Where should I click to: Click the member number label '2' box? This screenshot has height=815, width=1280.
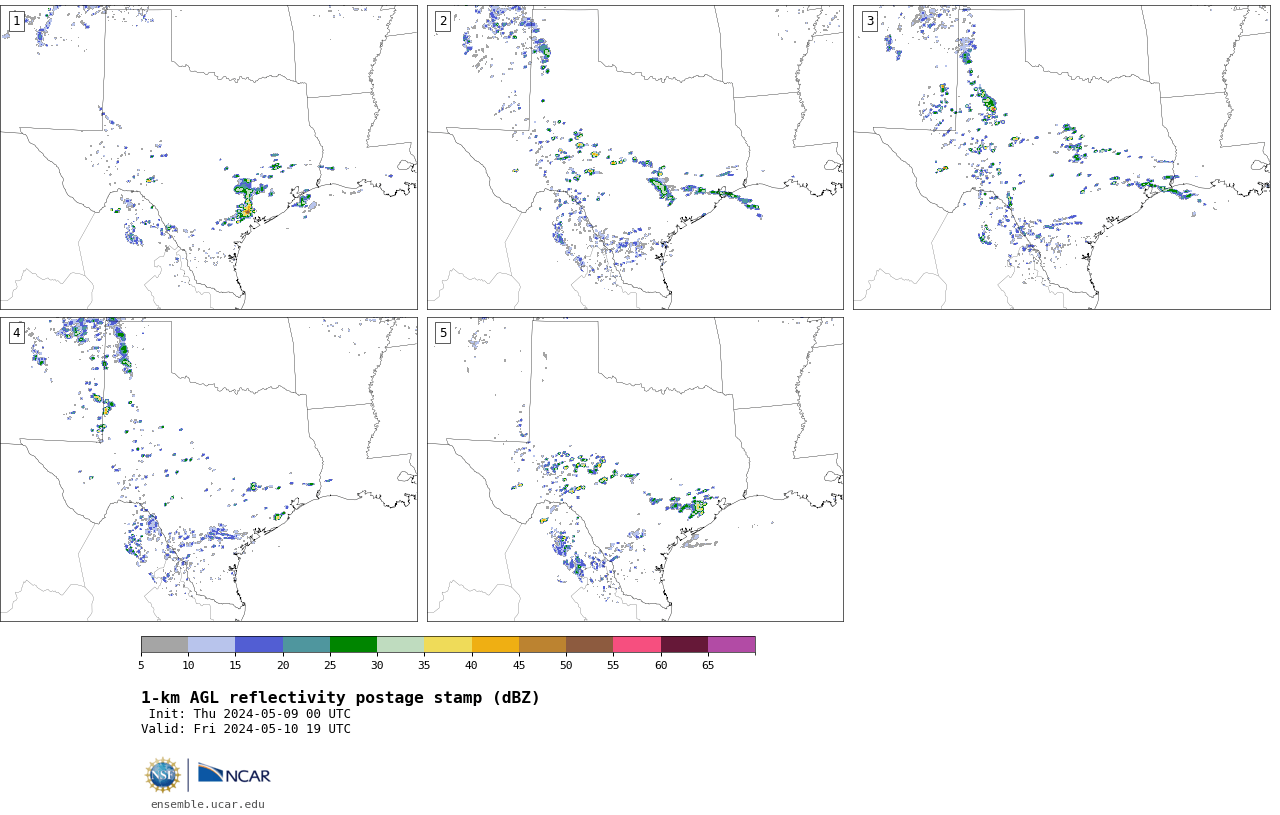443,21
